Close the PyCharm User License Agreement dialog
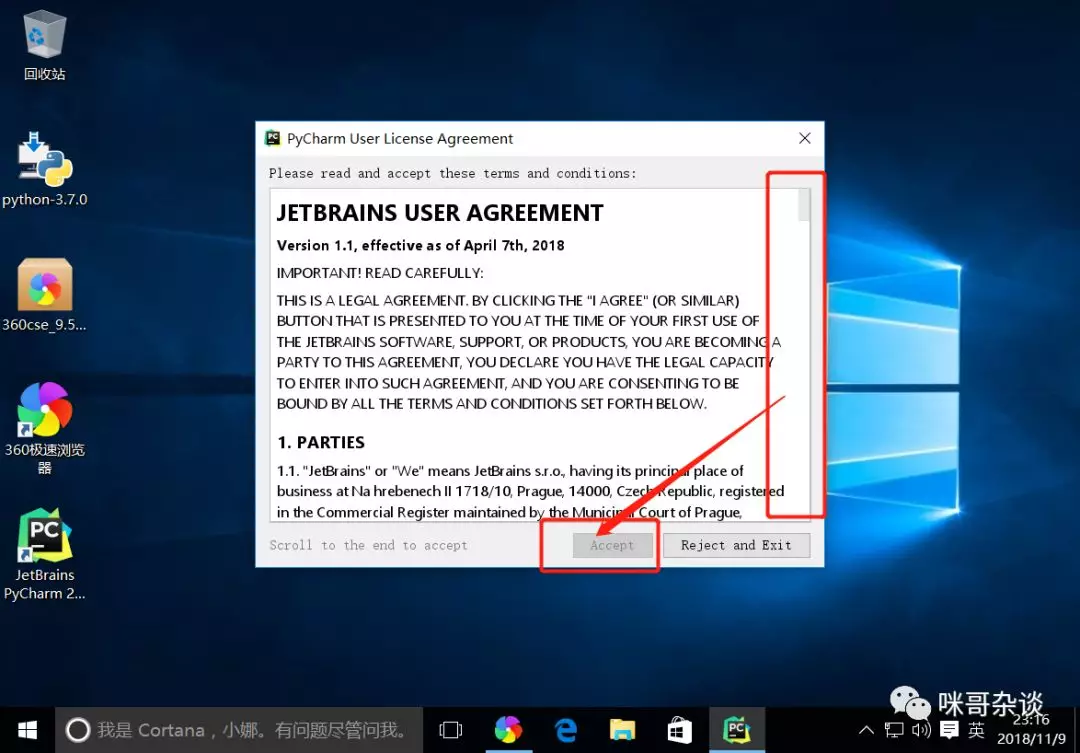The height and width of the screenshot is (753, 1080). coord(804,138)
